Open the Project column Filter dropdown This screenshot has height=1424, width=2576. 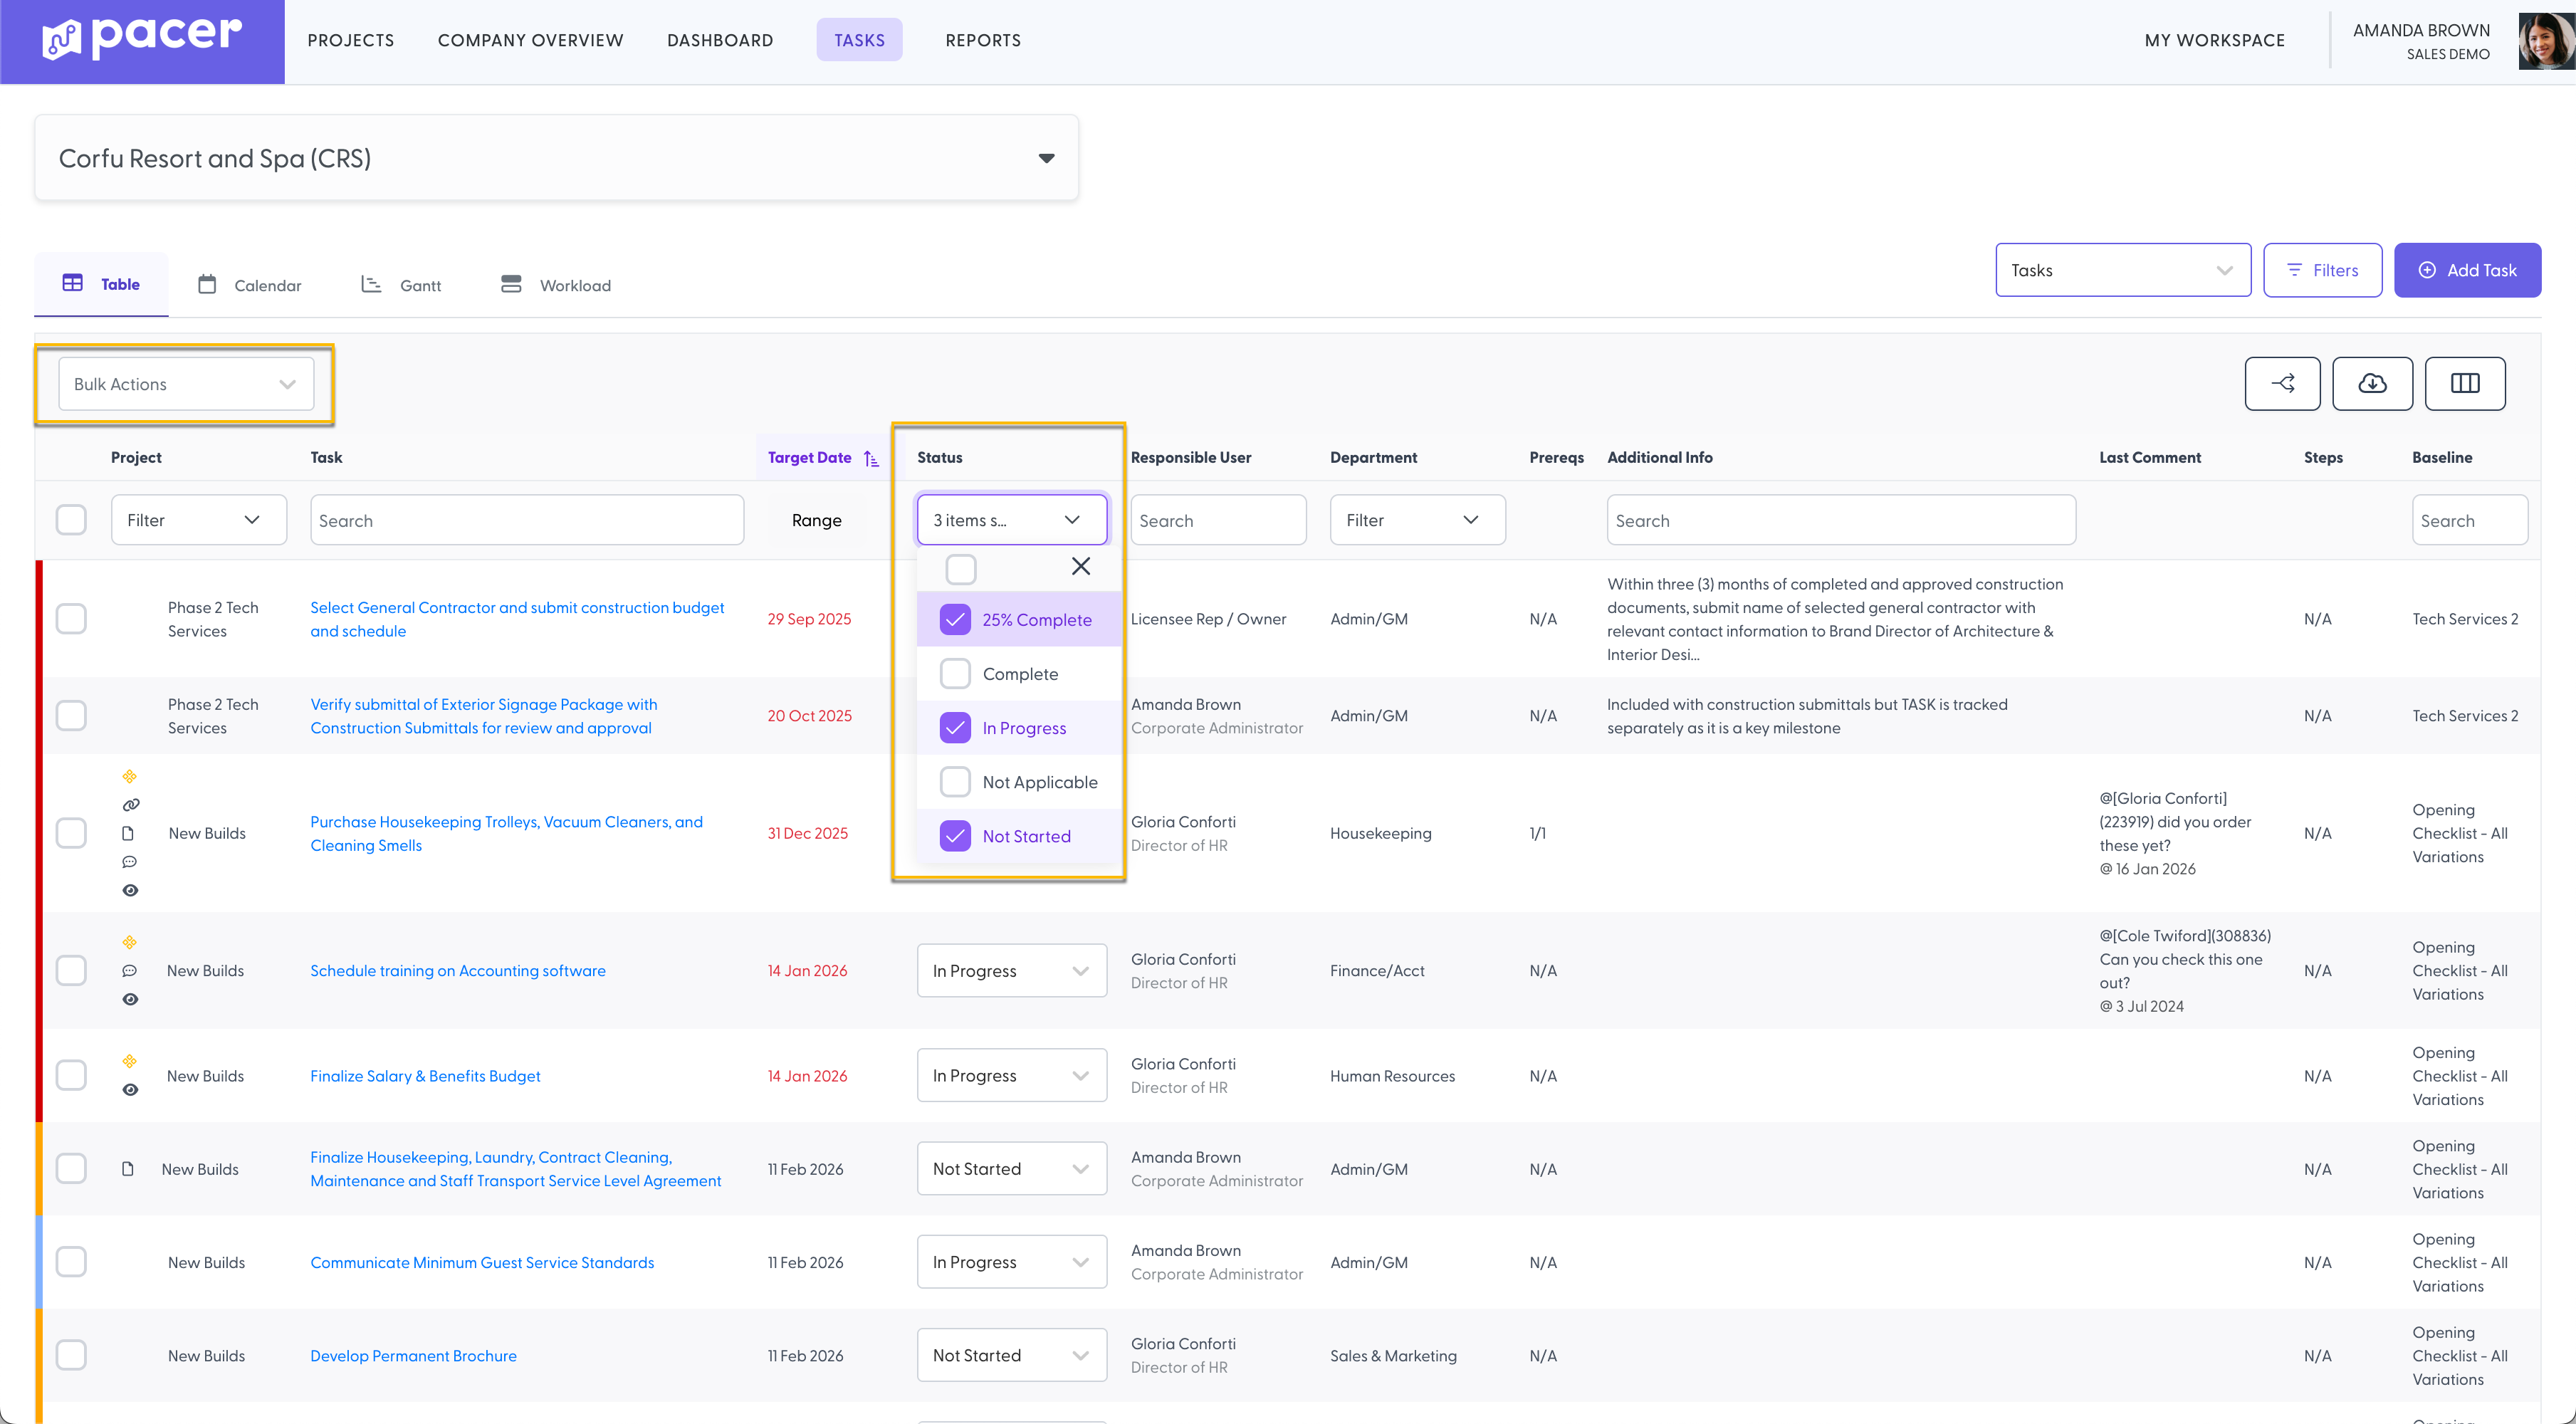coord(199,520)
